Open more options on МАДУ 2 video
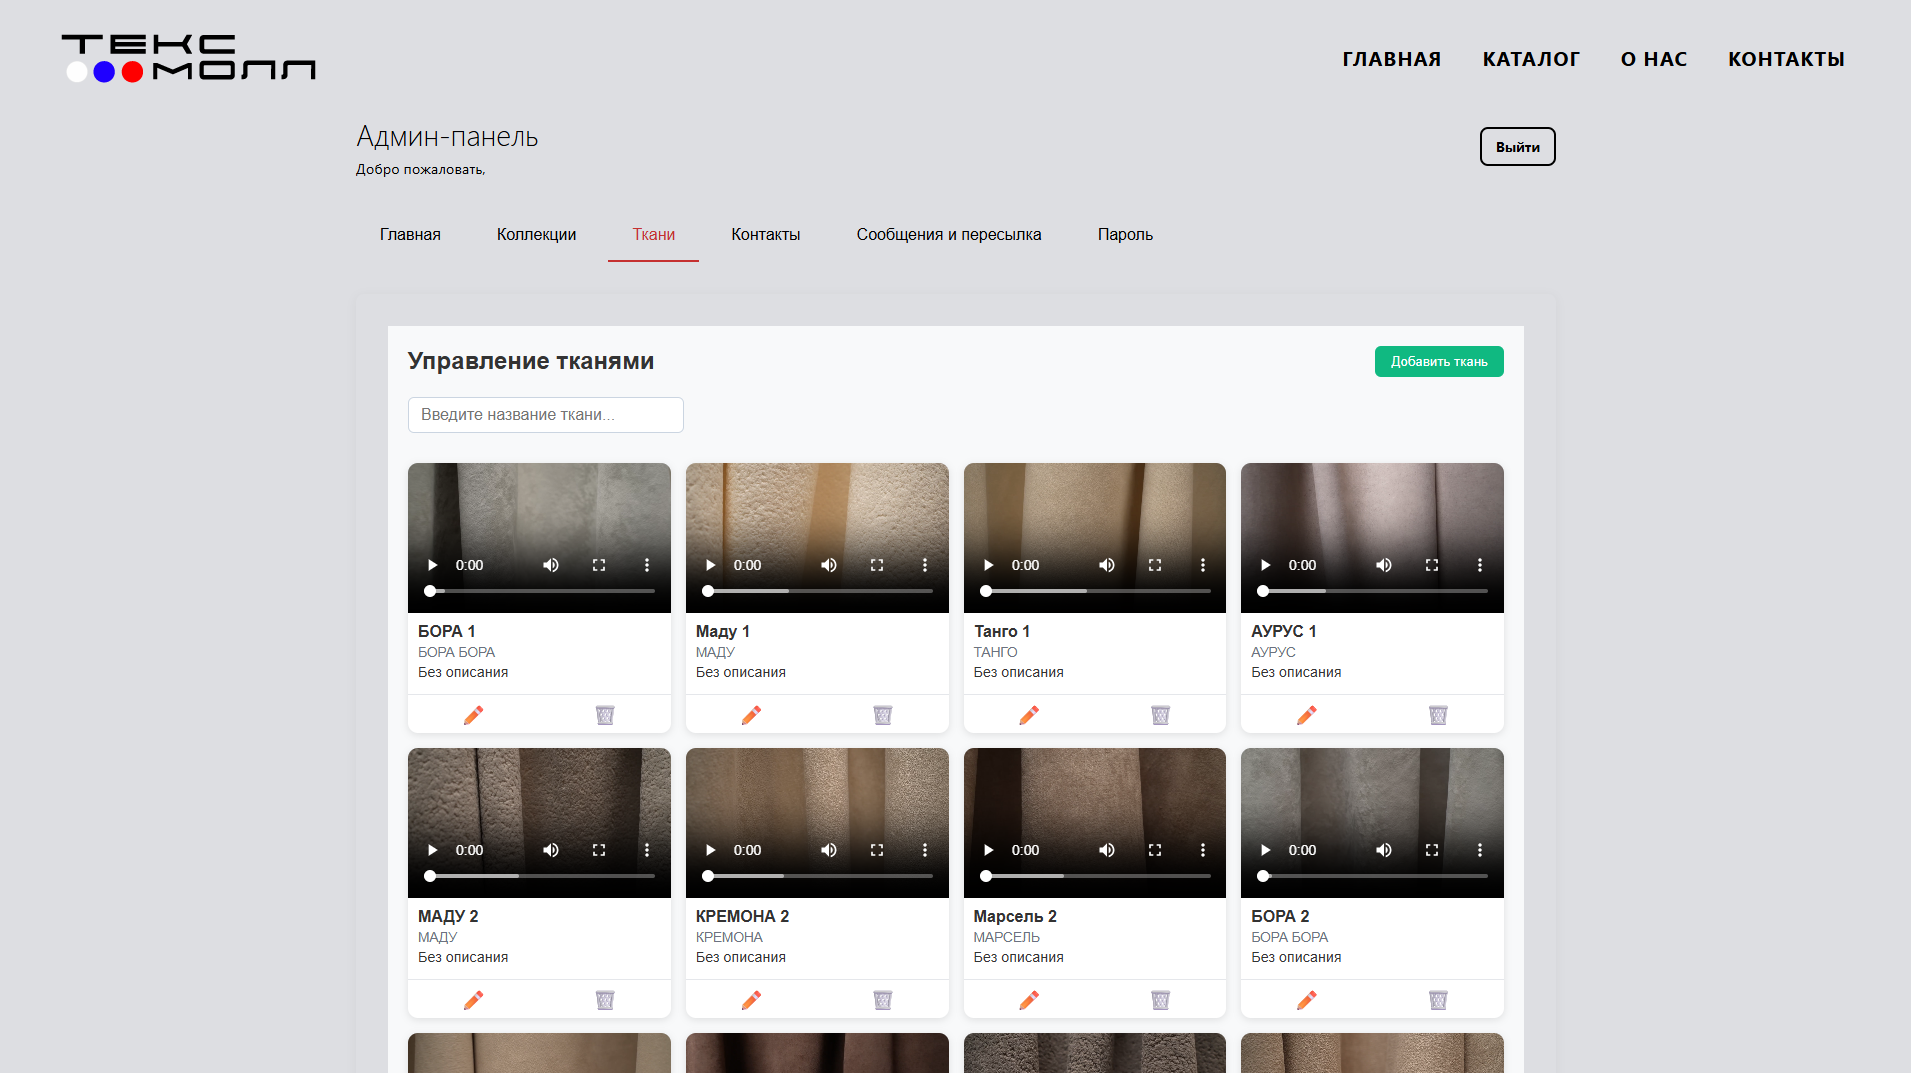Screen dimensions: 1911x1073 647,850
